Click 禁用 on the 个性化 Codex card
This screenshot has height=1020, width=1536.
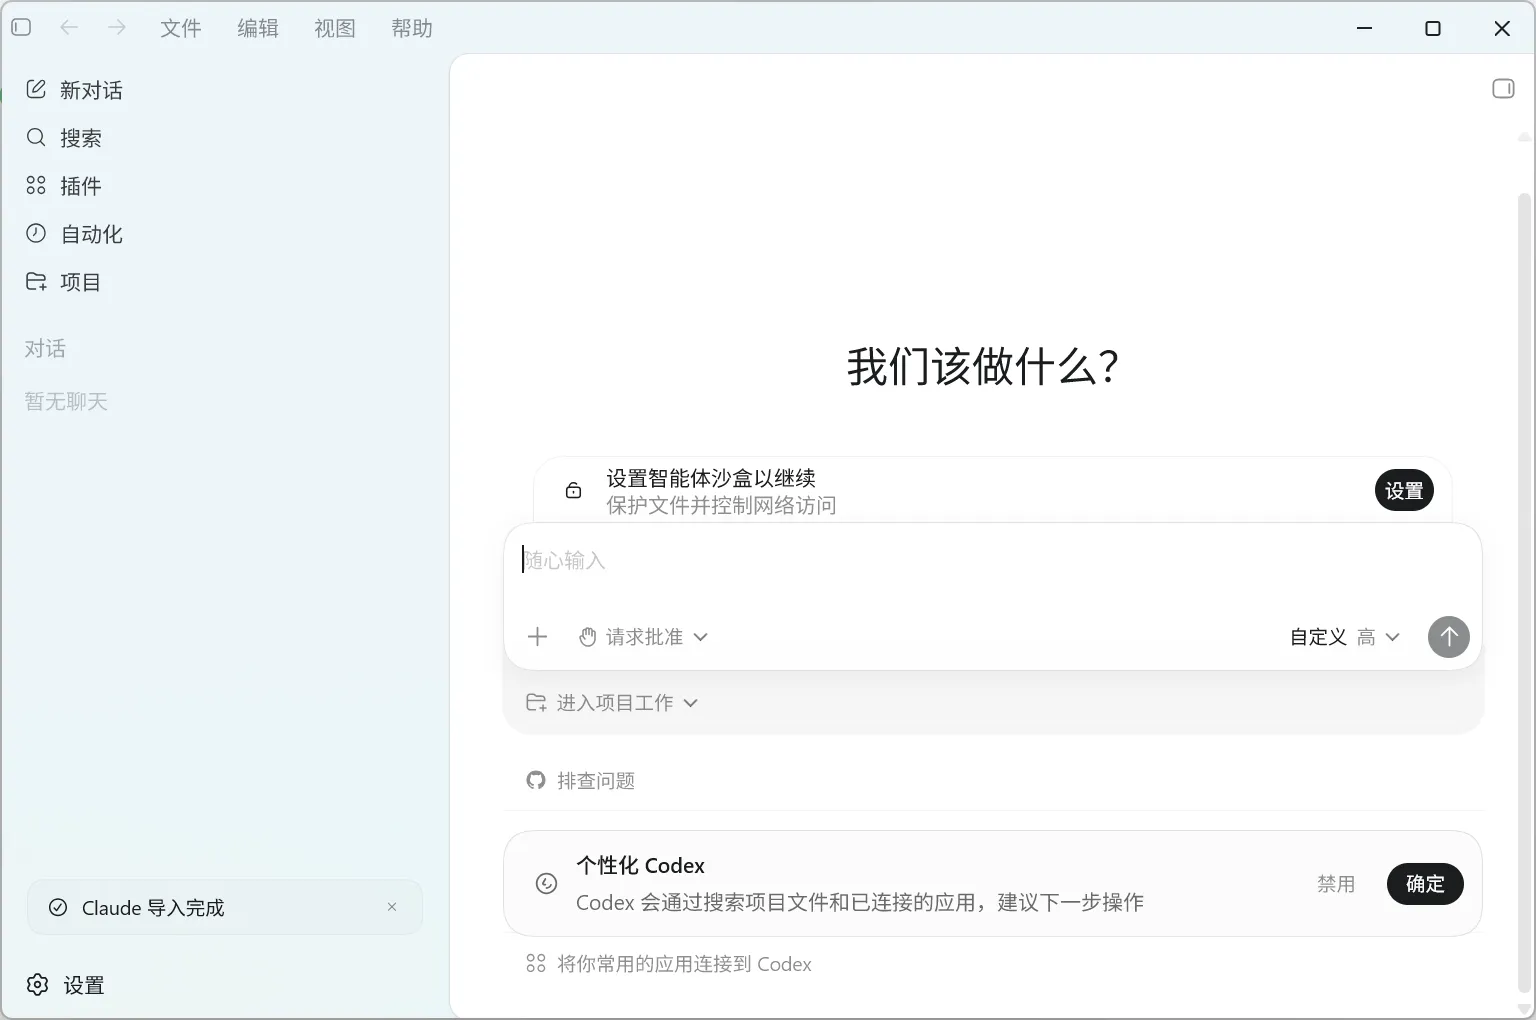(x=1336, y=884)
